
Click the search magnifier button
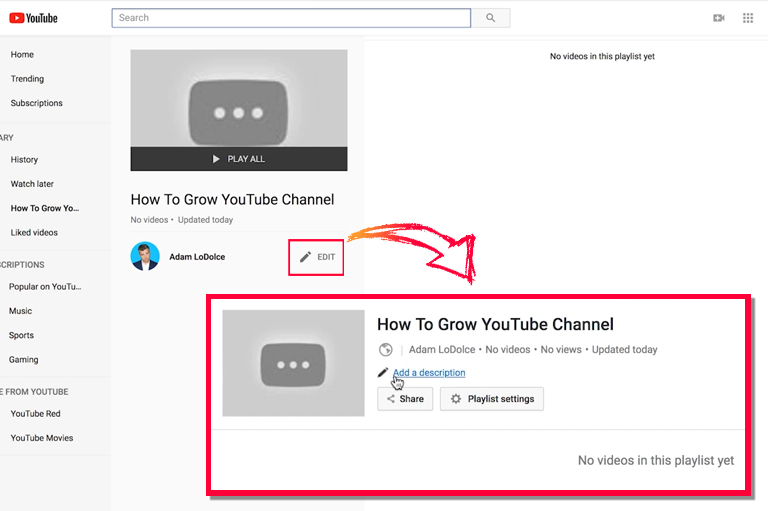490,18
